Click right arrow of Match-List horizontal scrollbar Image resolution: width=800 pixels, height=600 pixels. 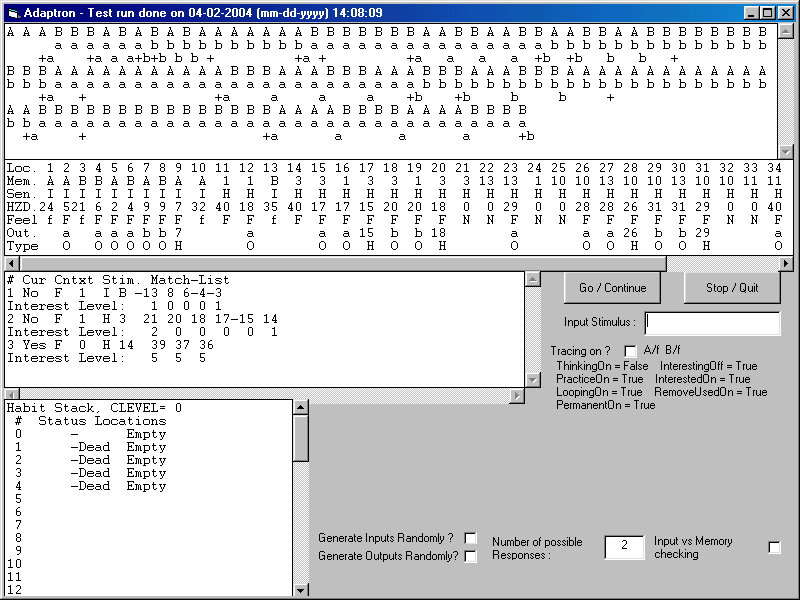[x=517, y=395]
